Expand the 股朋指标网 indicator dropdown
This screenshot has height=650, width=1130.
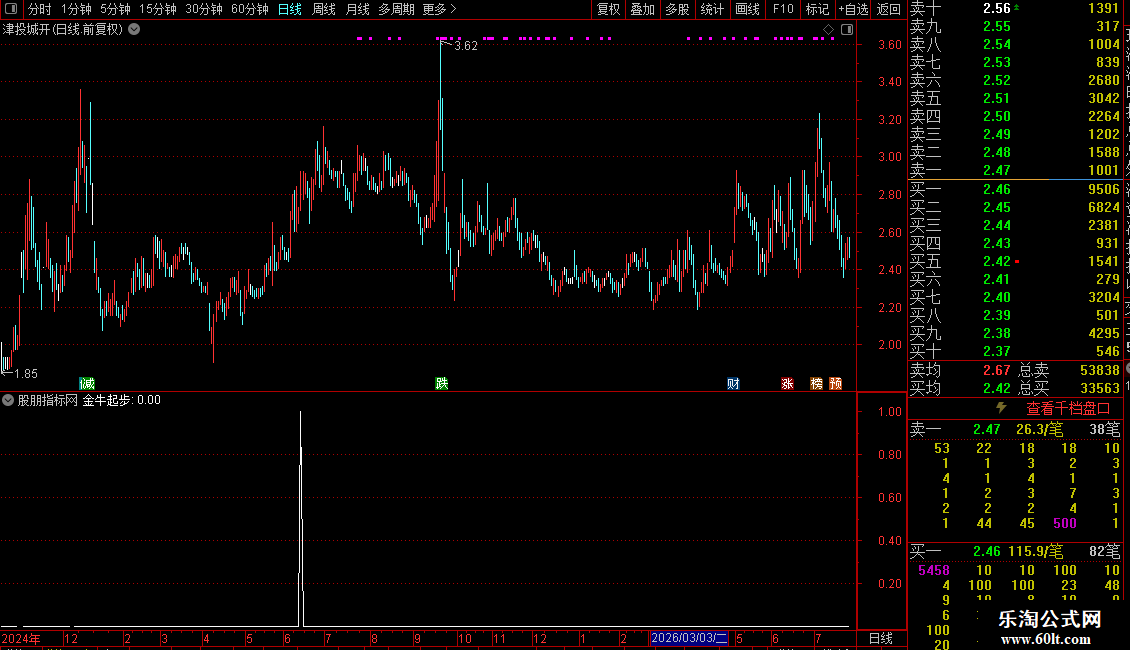coord(8,400)
